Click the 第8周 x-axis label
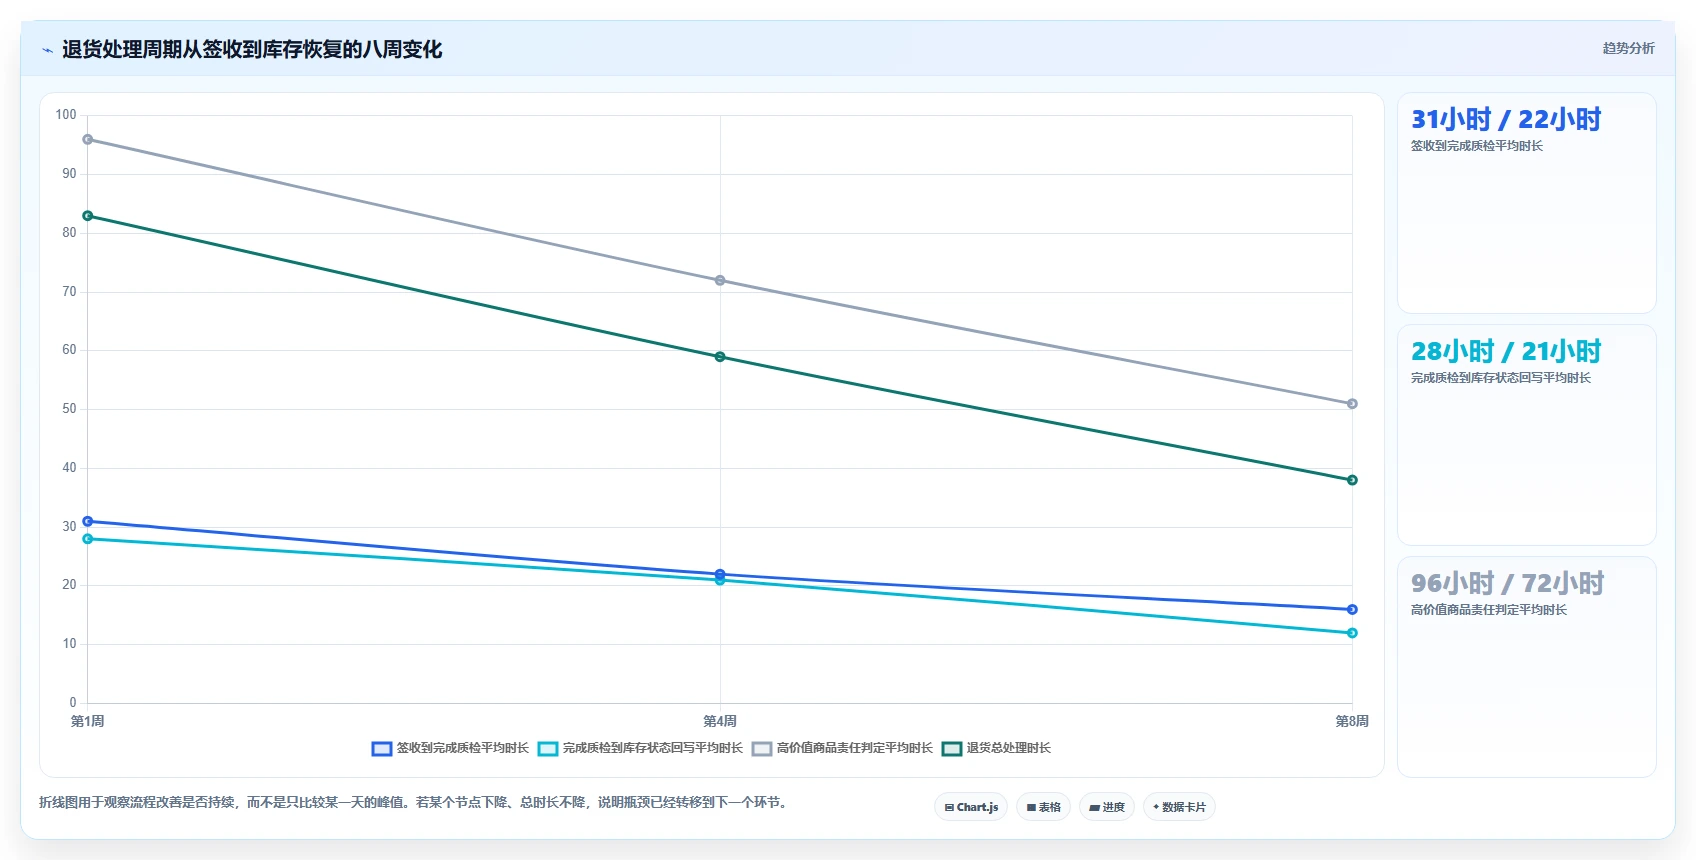Screen dimensions: 1696x860 click(x=1352, y=721)
